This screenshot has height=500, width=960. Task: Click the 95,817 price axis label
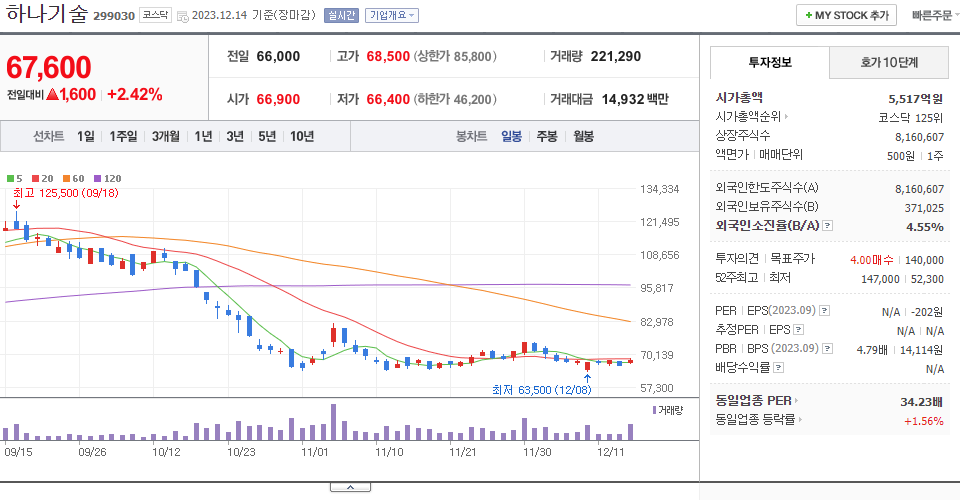pyautogui.click(x=657, y=288)
